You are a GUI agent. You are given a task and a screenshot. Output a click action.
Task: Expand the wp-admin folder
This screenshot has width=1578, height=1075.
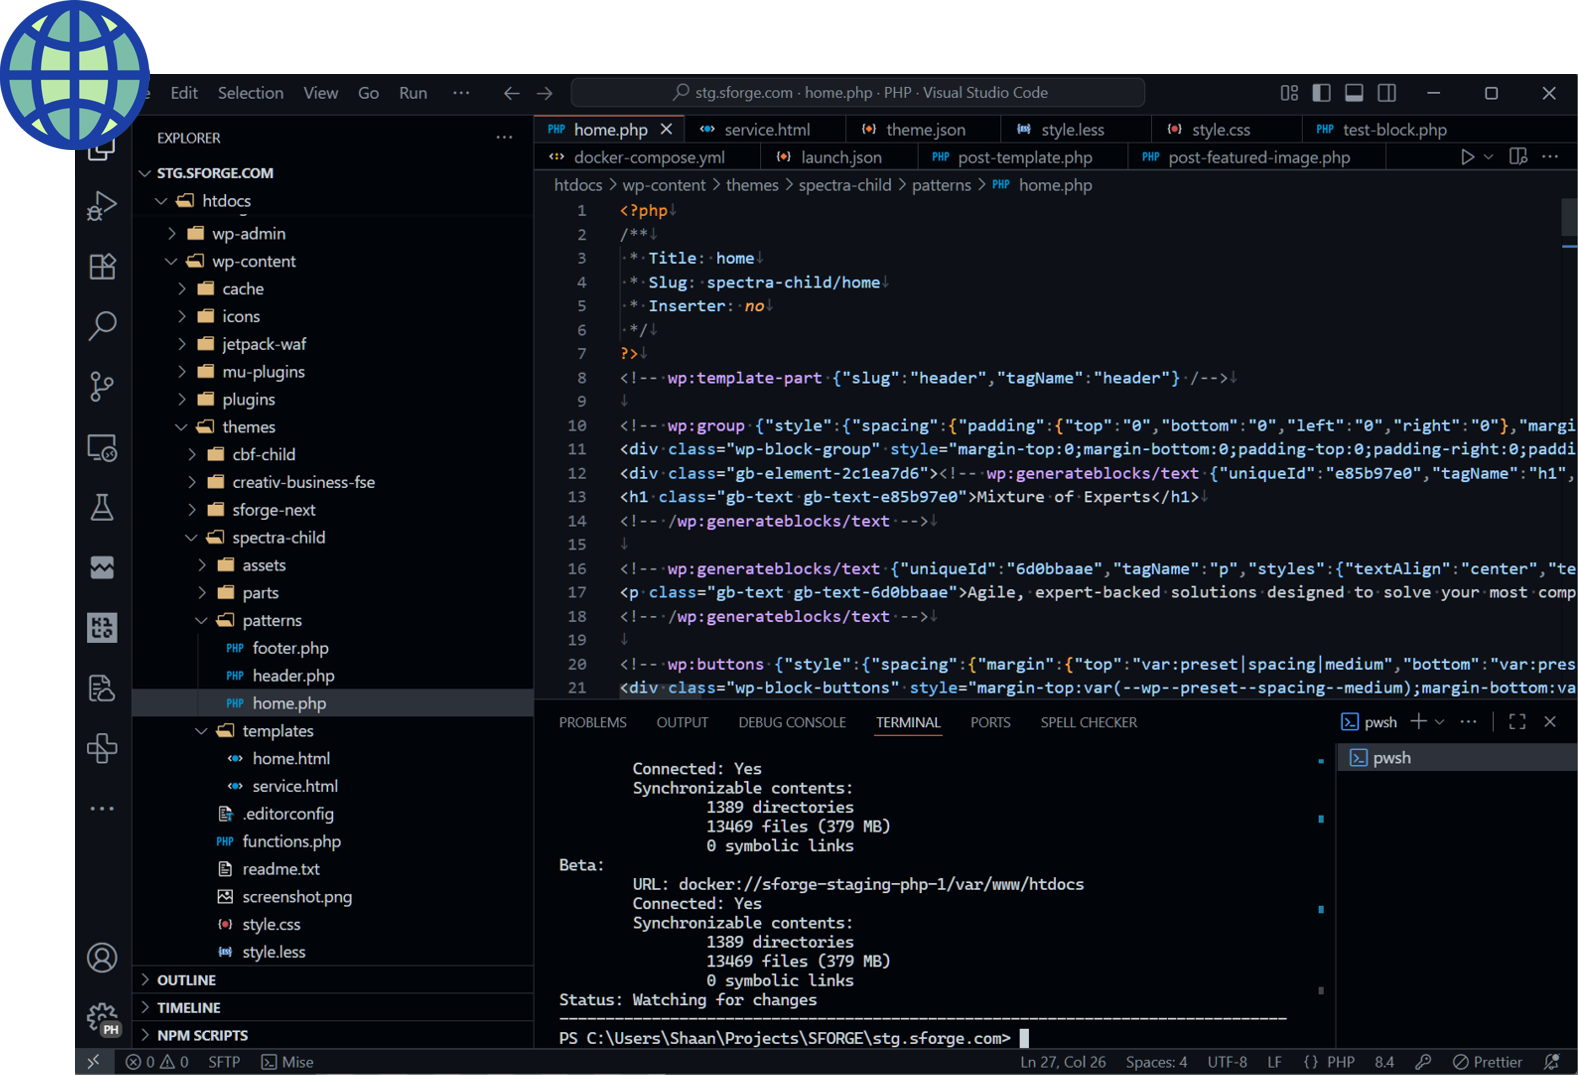coord(248,233)
